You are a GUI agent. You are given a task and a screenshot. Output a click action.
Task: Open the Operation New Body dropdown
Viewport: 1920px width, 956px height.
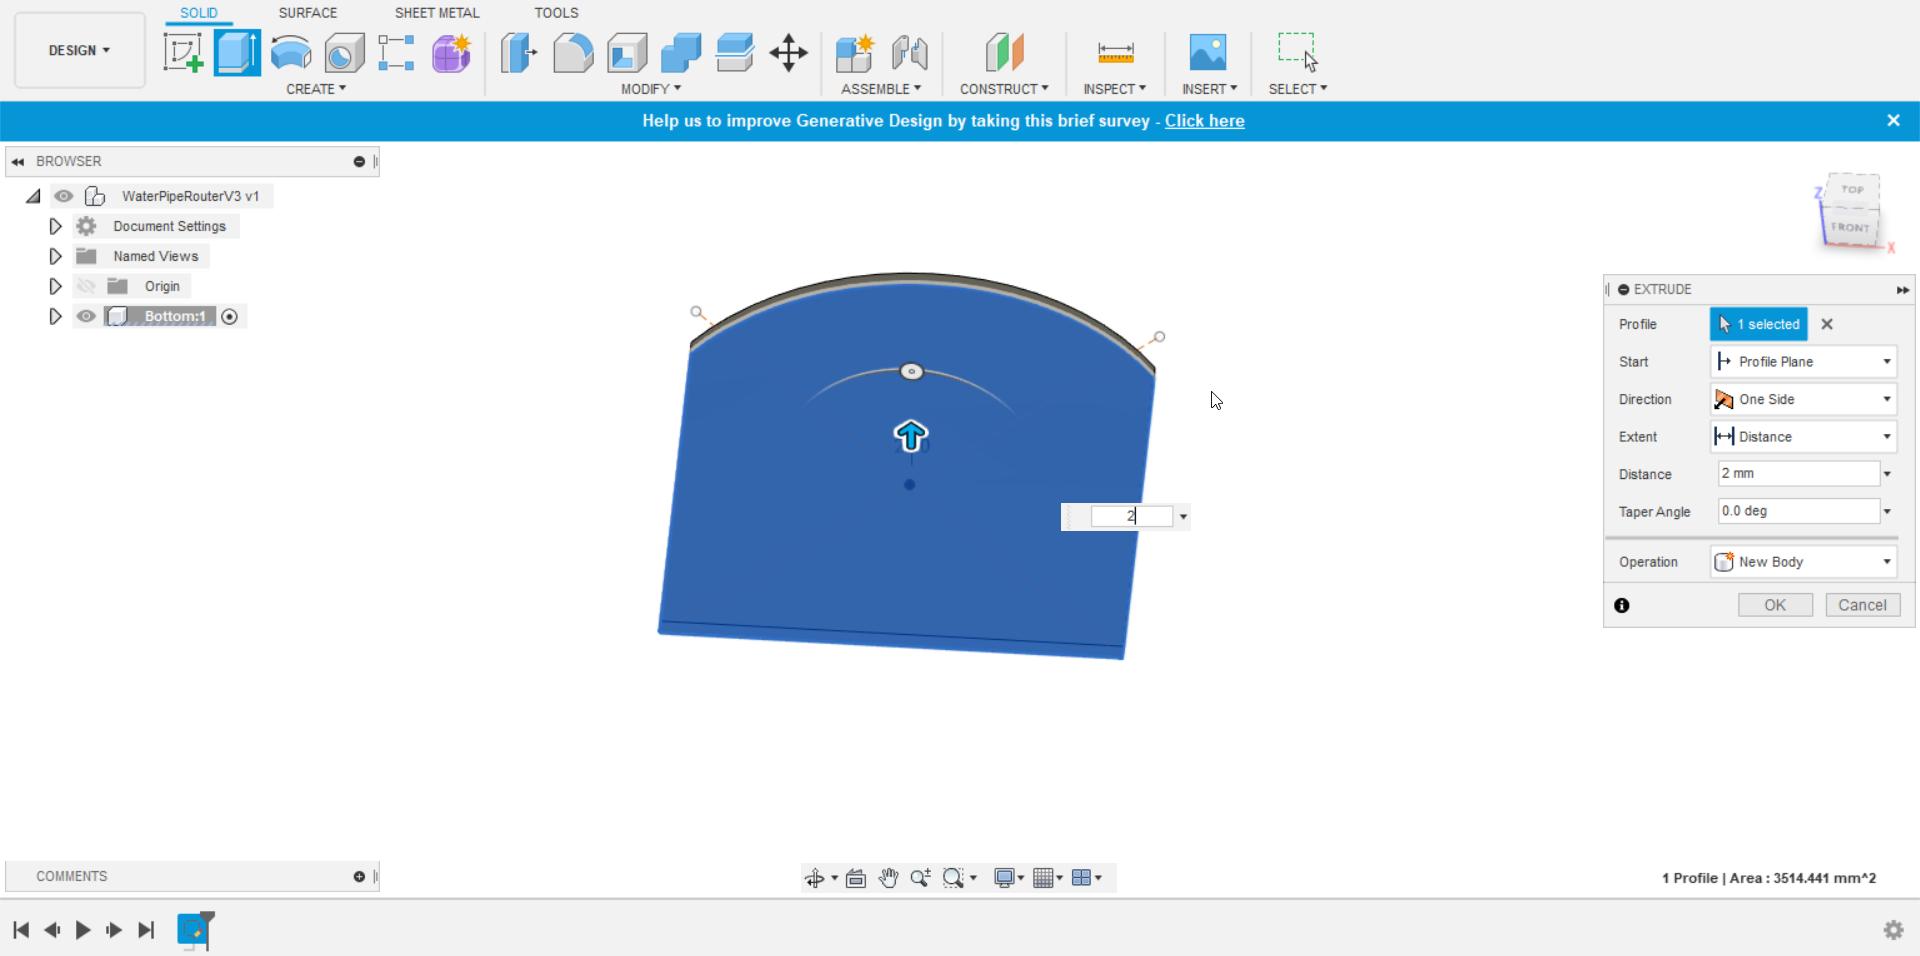1803,562
